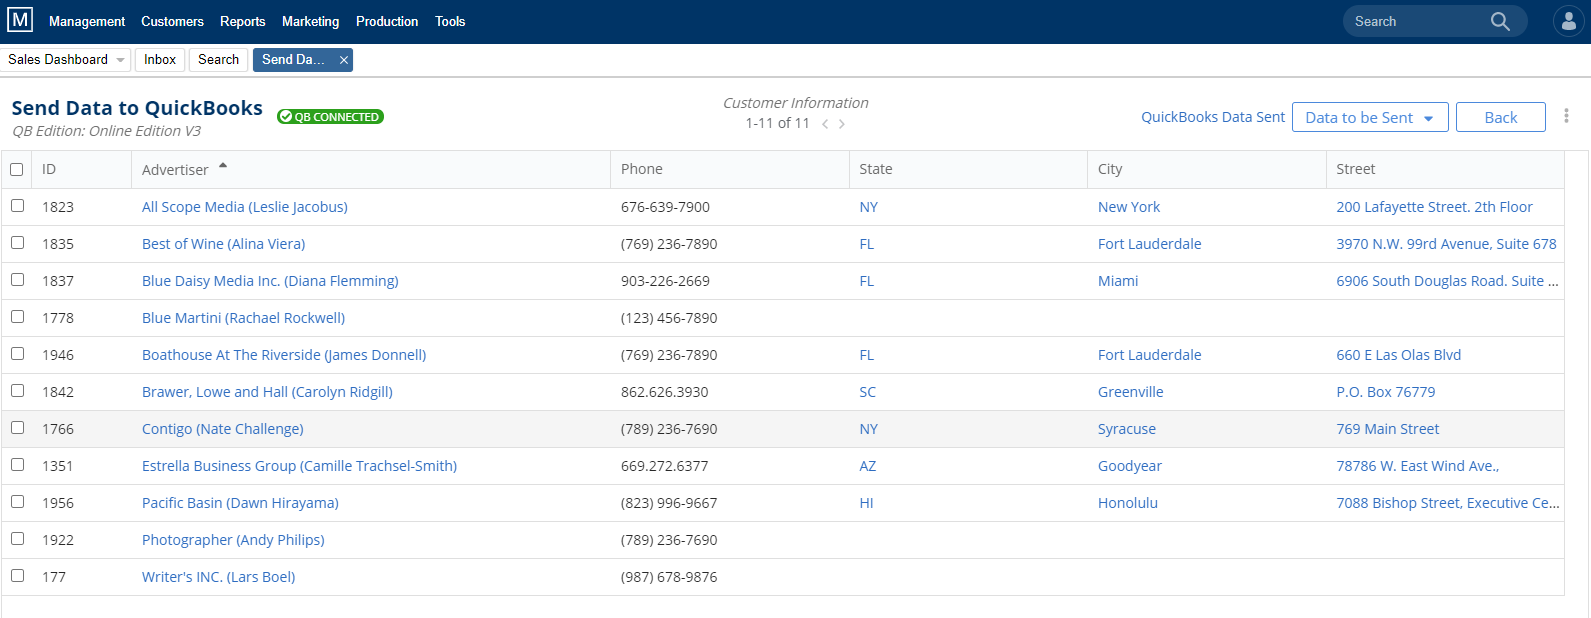The image size is (1591, 618).
Task: Sort by the Street column header
Action: coord(1356,169)
